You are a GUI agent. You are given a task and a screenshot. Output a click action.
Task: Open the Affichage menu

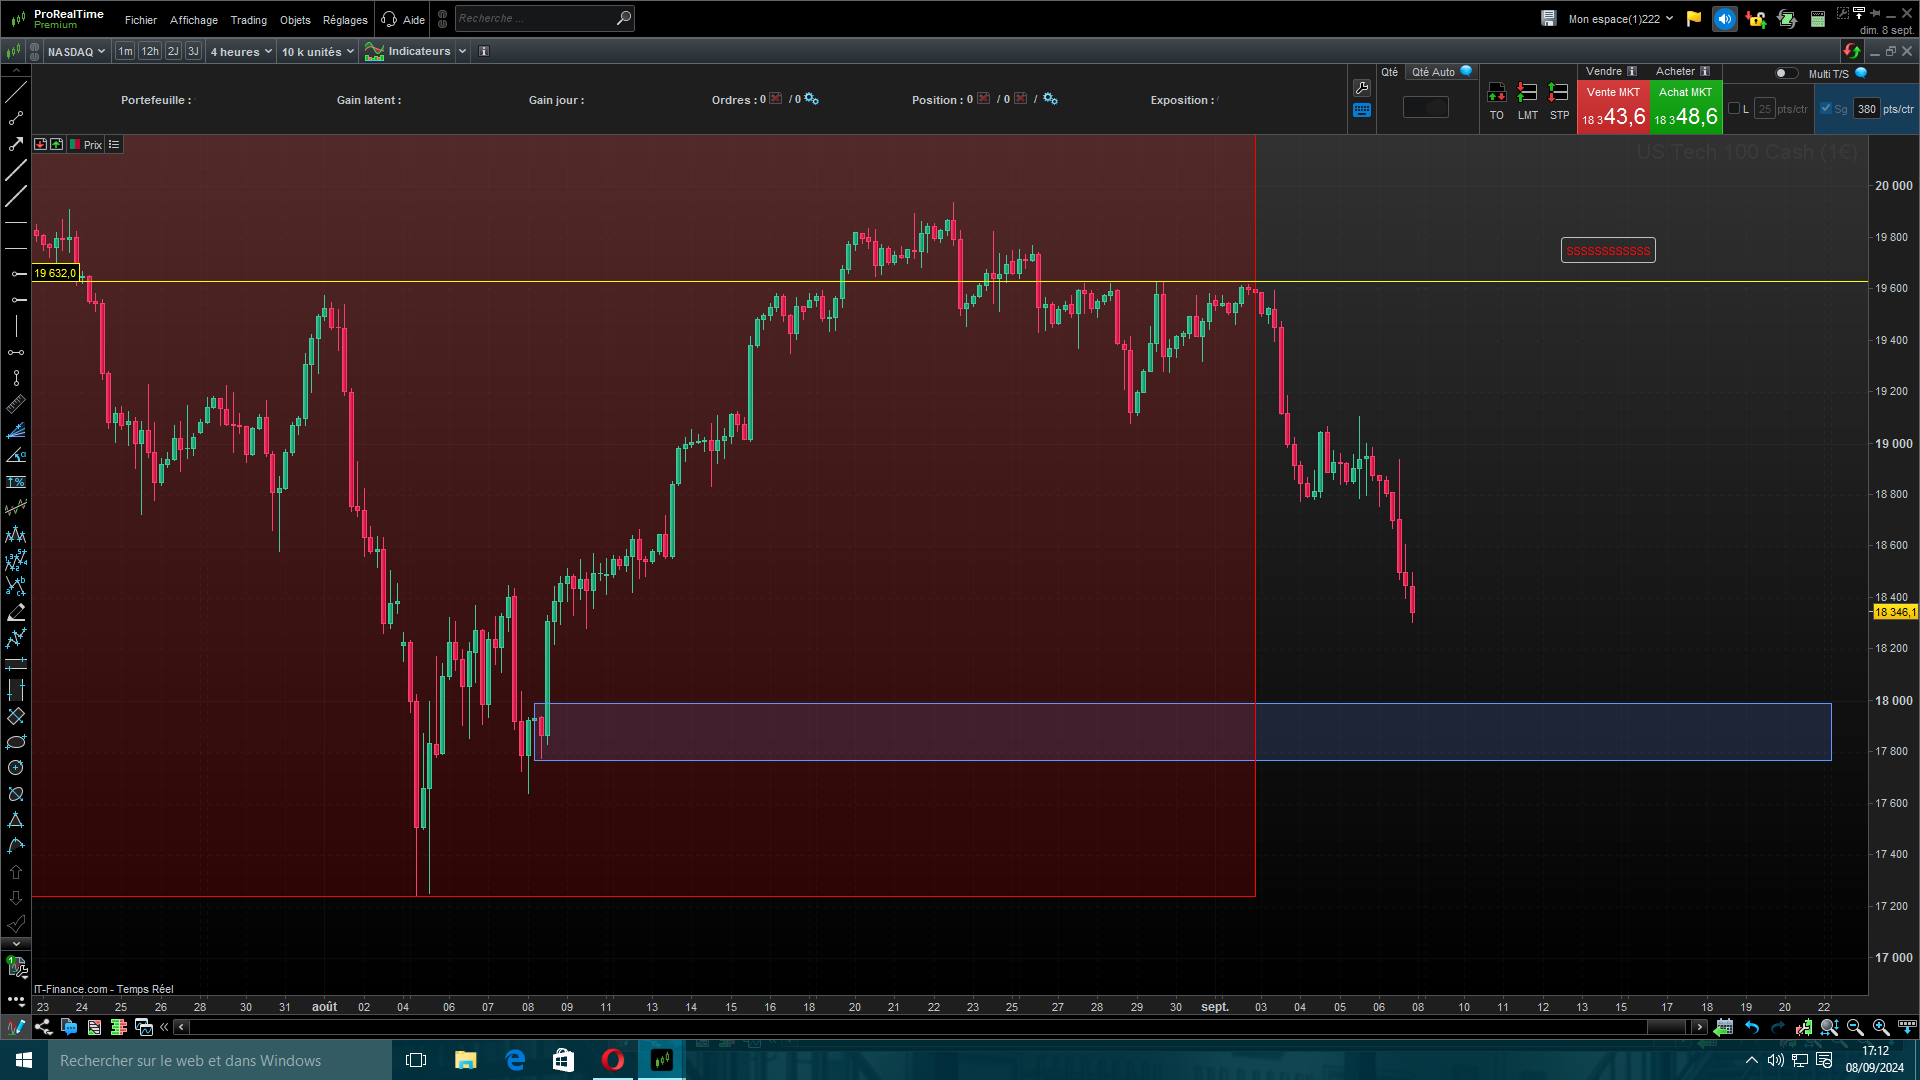tap(193, 20)
